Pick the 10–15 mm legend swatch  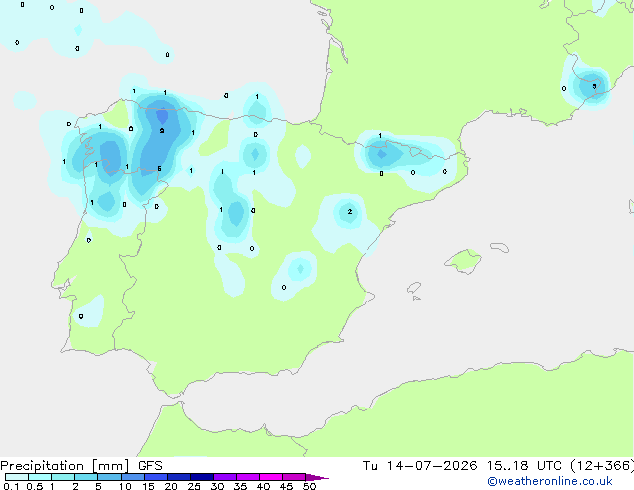click(133, 477)
